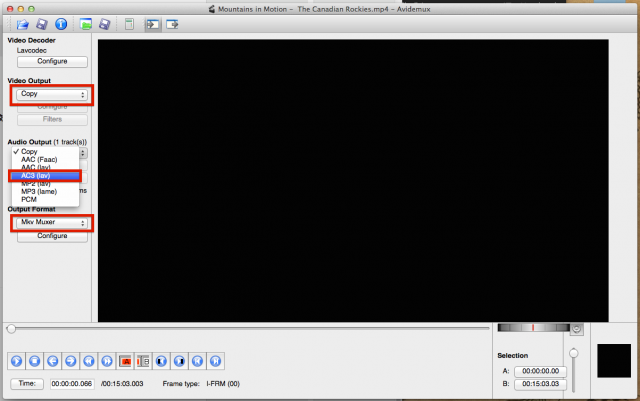Click the 'I-FRM (00)' frame type value
640x401 pixels.
coord(223,384)
